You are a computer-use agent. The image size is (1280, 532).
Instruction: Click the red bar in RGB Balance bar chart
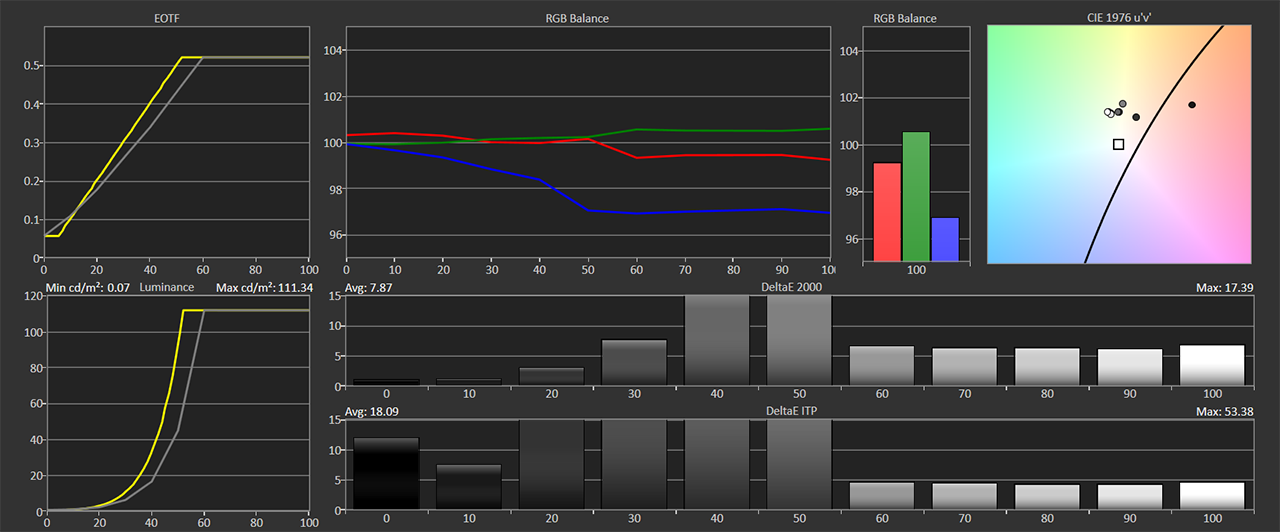(887, 211)
